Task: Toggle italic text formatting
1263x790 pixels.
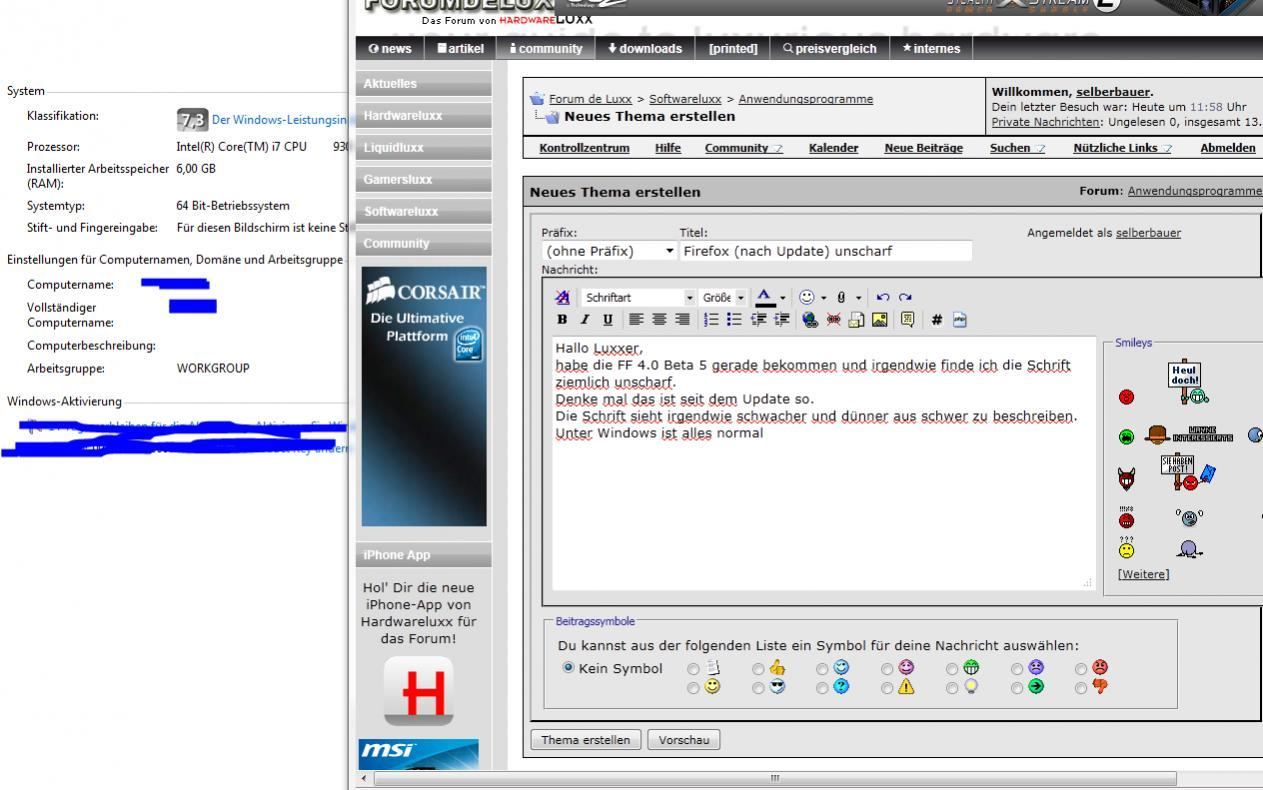Action: 584,320
